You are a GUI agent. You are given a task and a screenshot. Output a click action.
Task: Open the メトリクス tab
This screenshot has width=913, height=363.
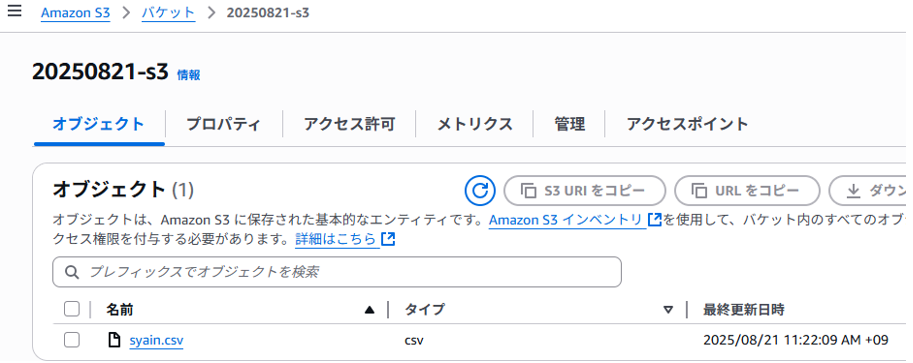(475, 124)
